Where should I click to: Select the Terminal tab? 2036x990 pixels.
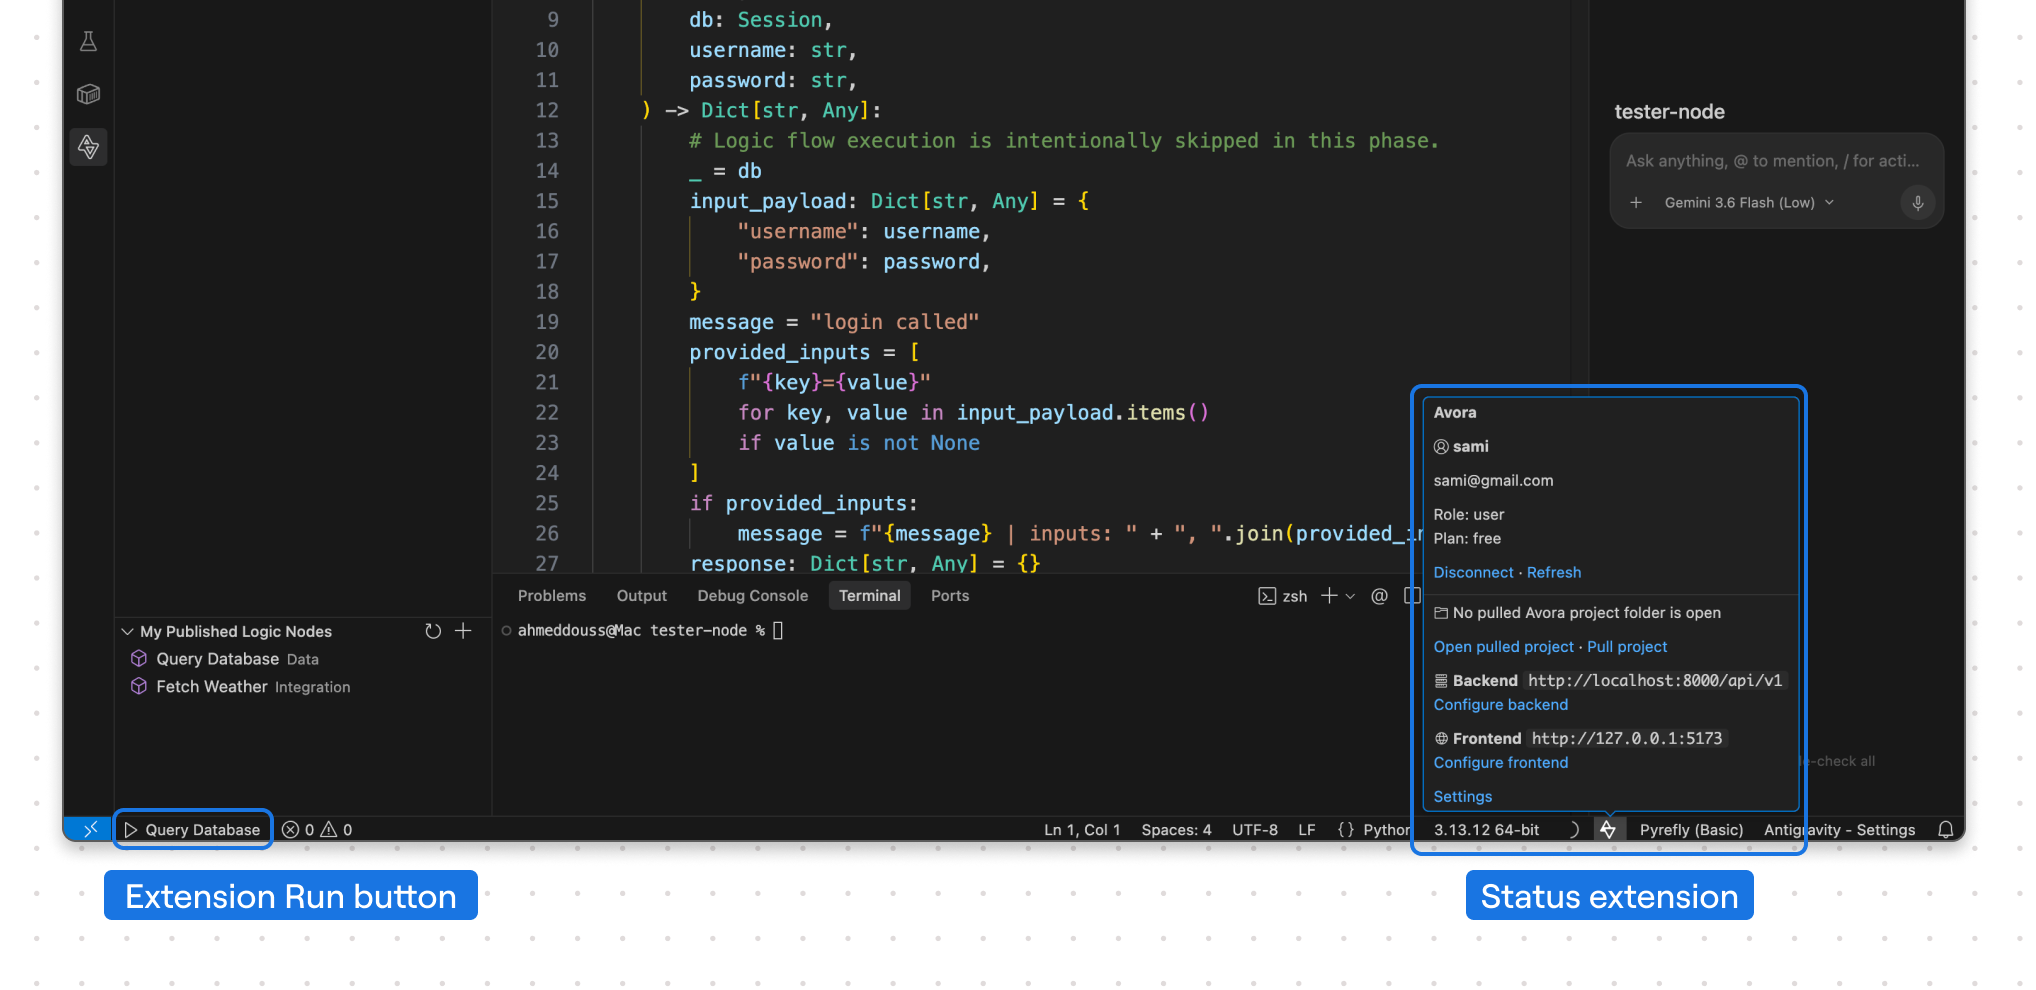coord(870,596)
